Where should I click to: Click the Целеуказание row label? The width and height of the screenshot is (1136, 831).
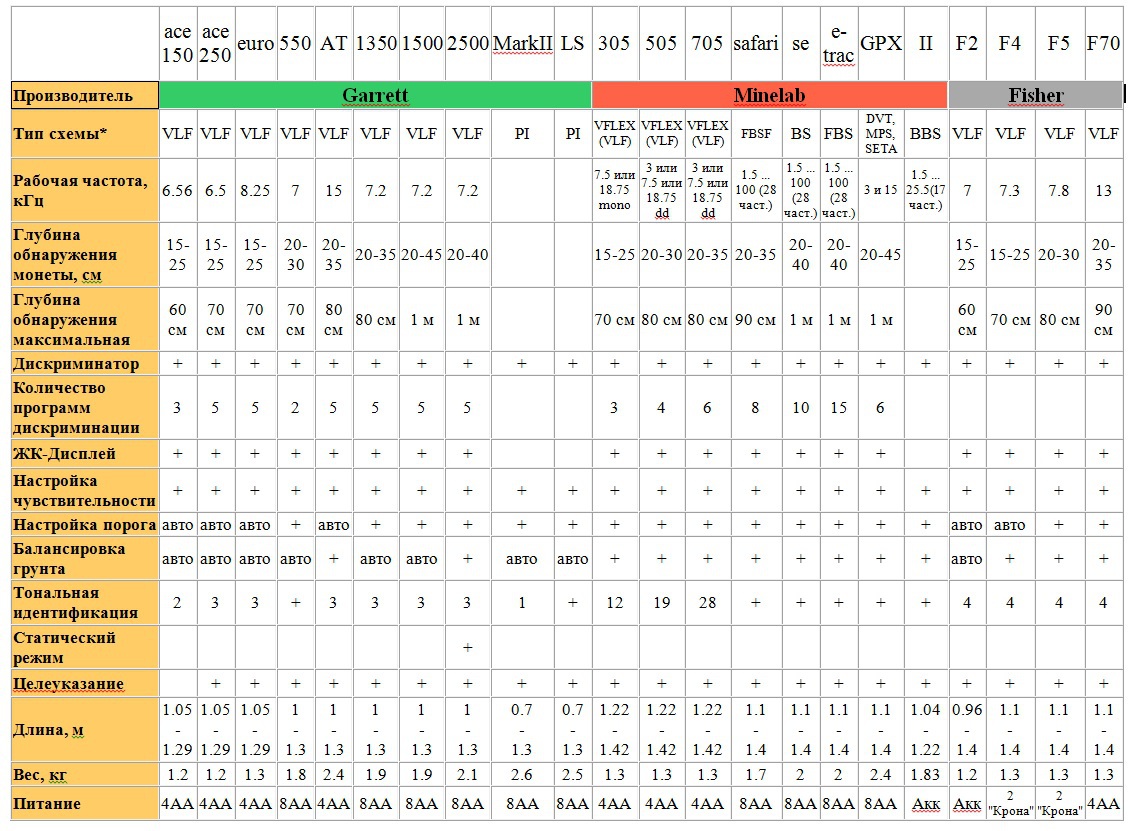click(x=69, y=684)
